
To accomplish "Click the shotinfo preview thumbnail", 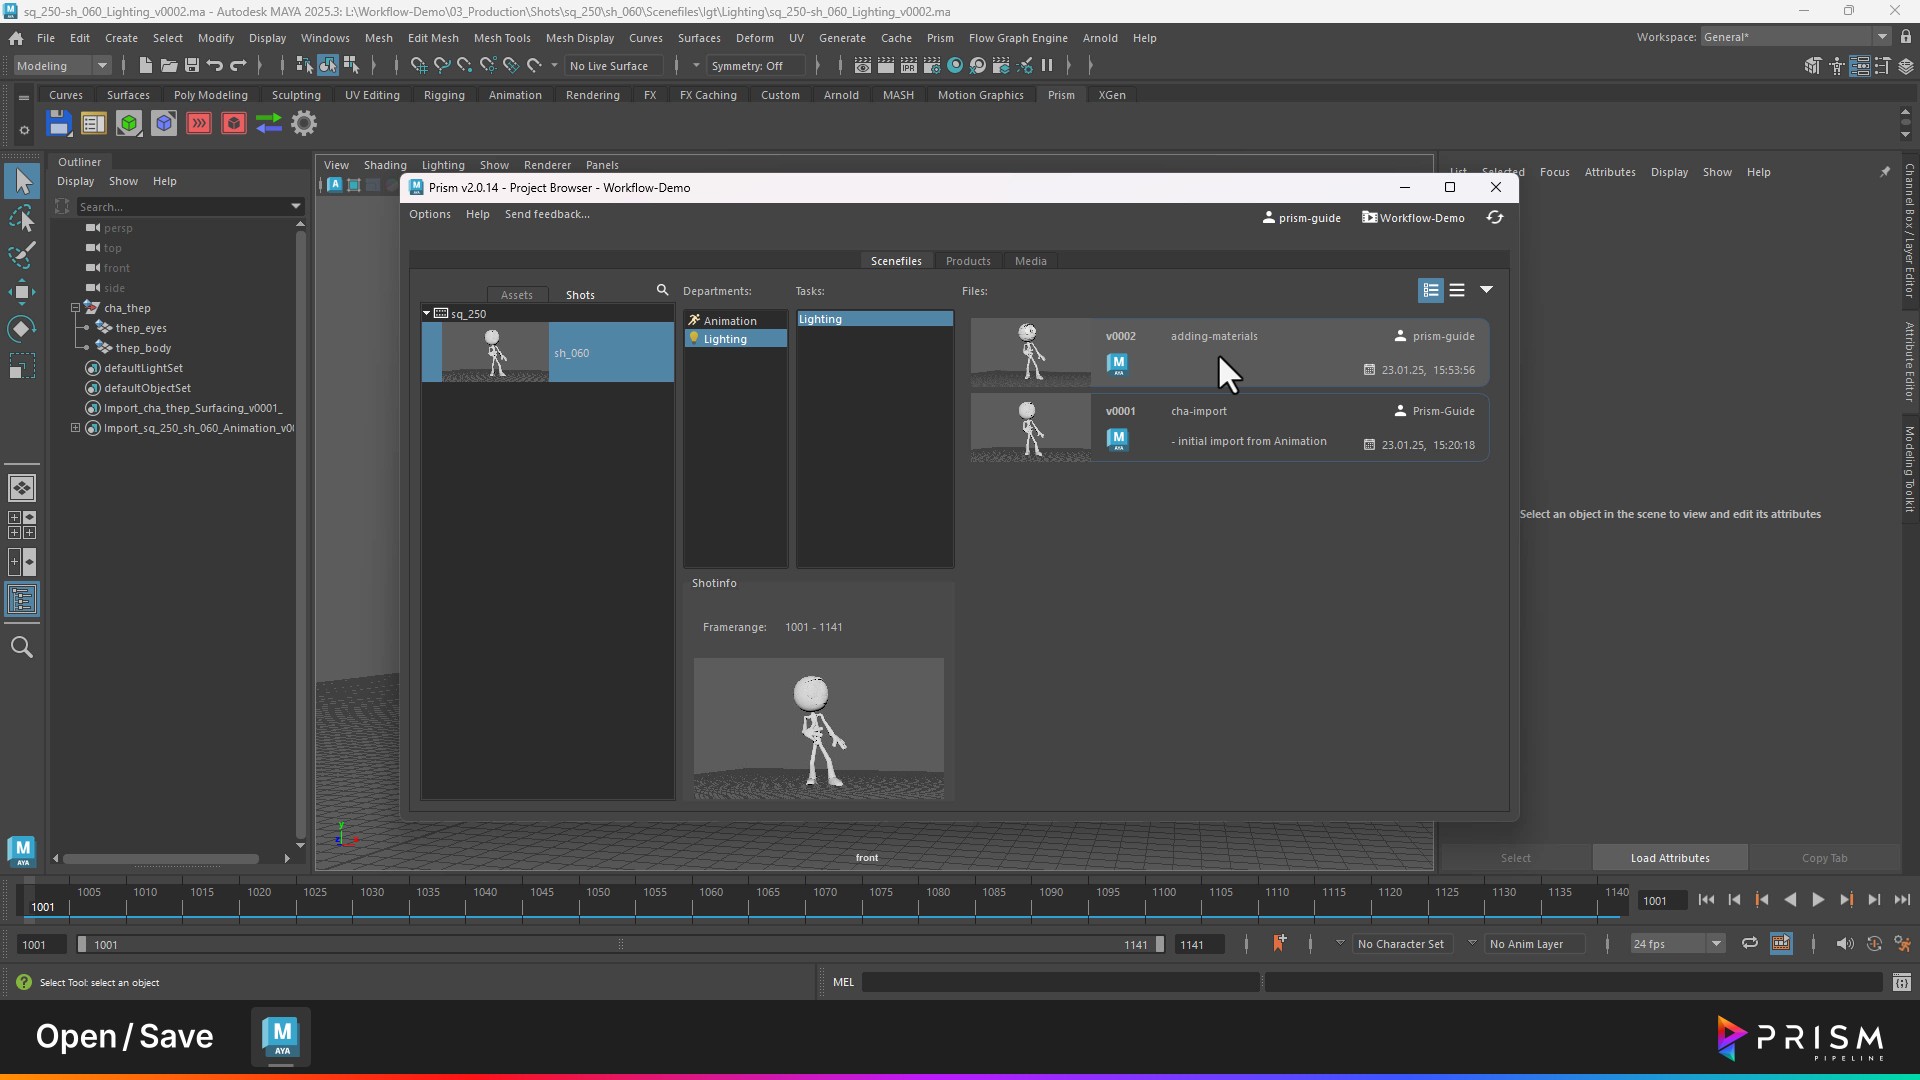I will click(x=819, y=728).
